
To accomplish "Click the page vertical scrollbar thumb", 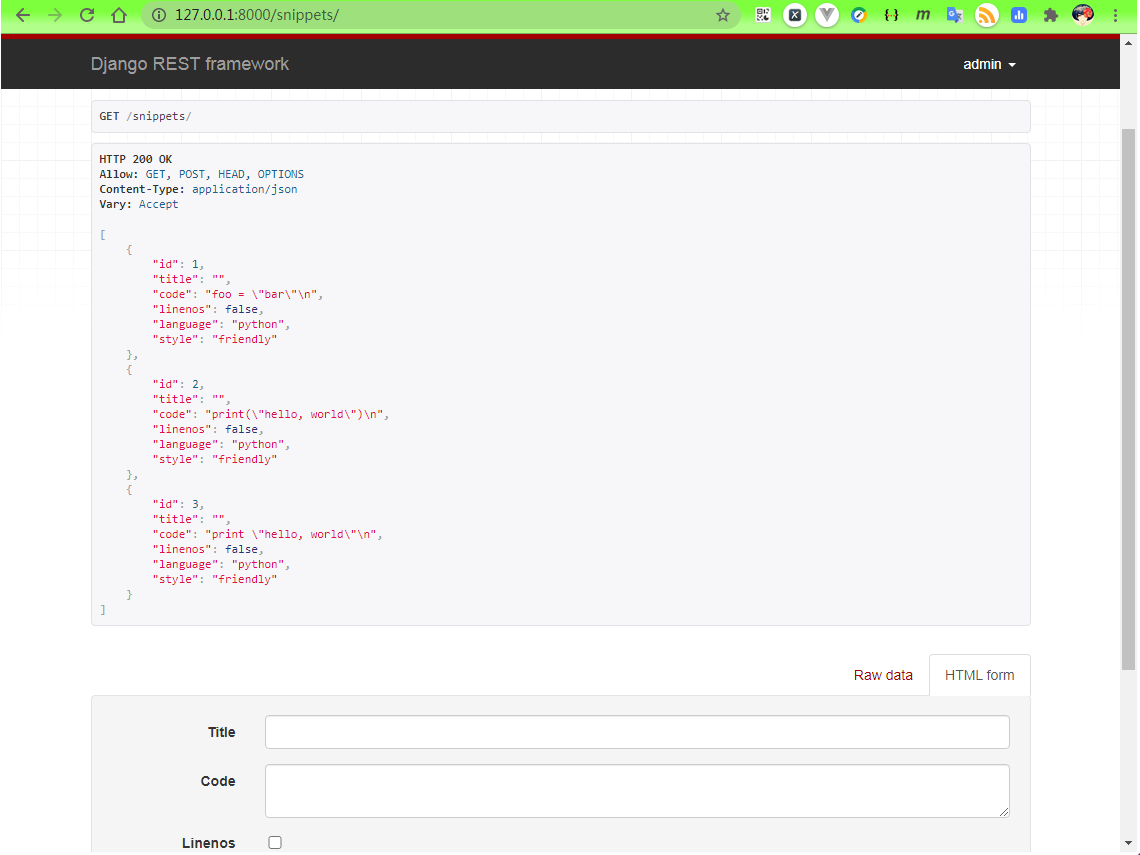I will pos(1128,399).
